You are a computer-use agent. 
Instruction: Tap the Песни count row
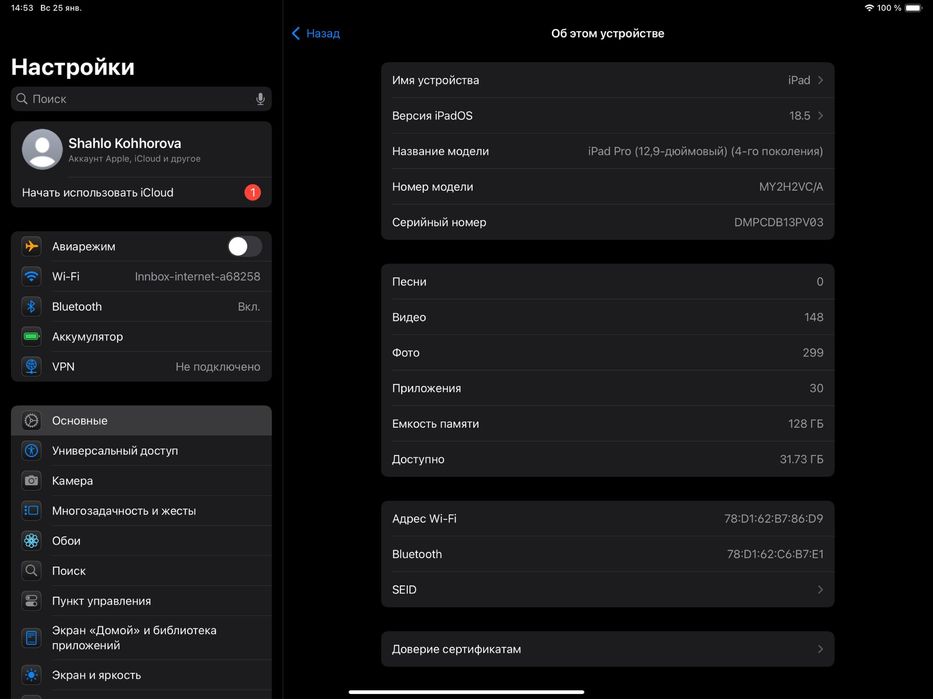[x=608, y=281]
